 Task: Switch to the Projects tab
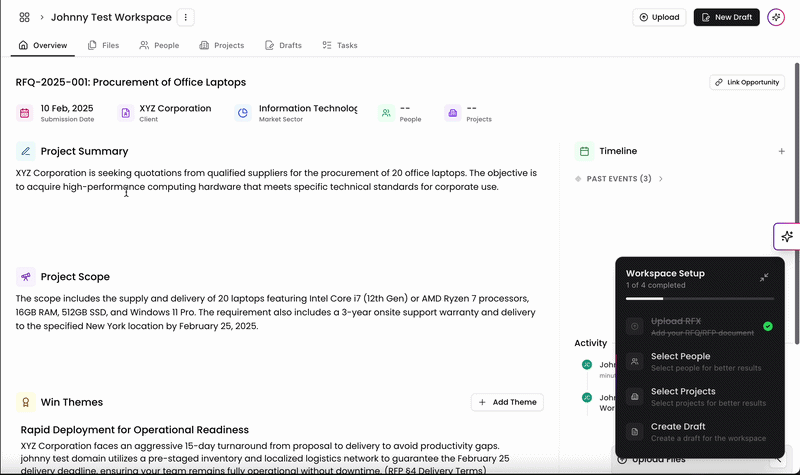222,45
